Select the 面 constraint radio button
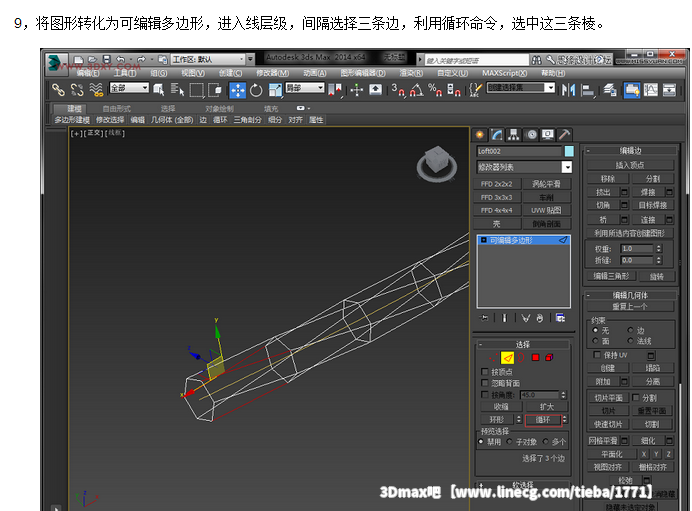692x511 pixels. pyautogui.click(x=595, y=341)
